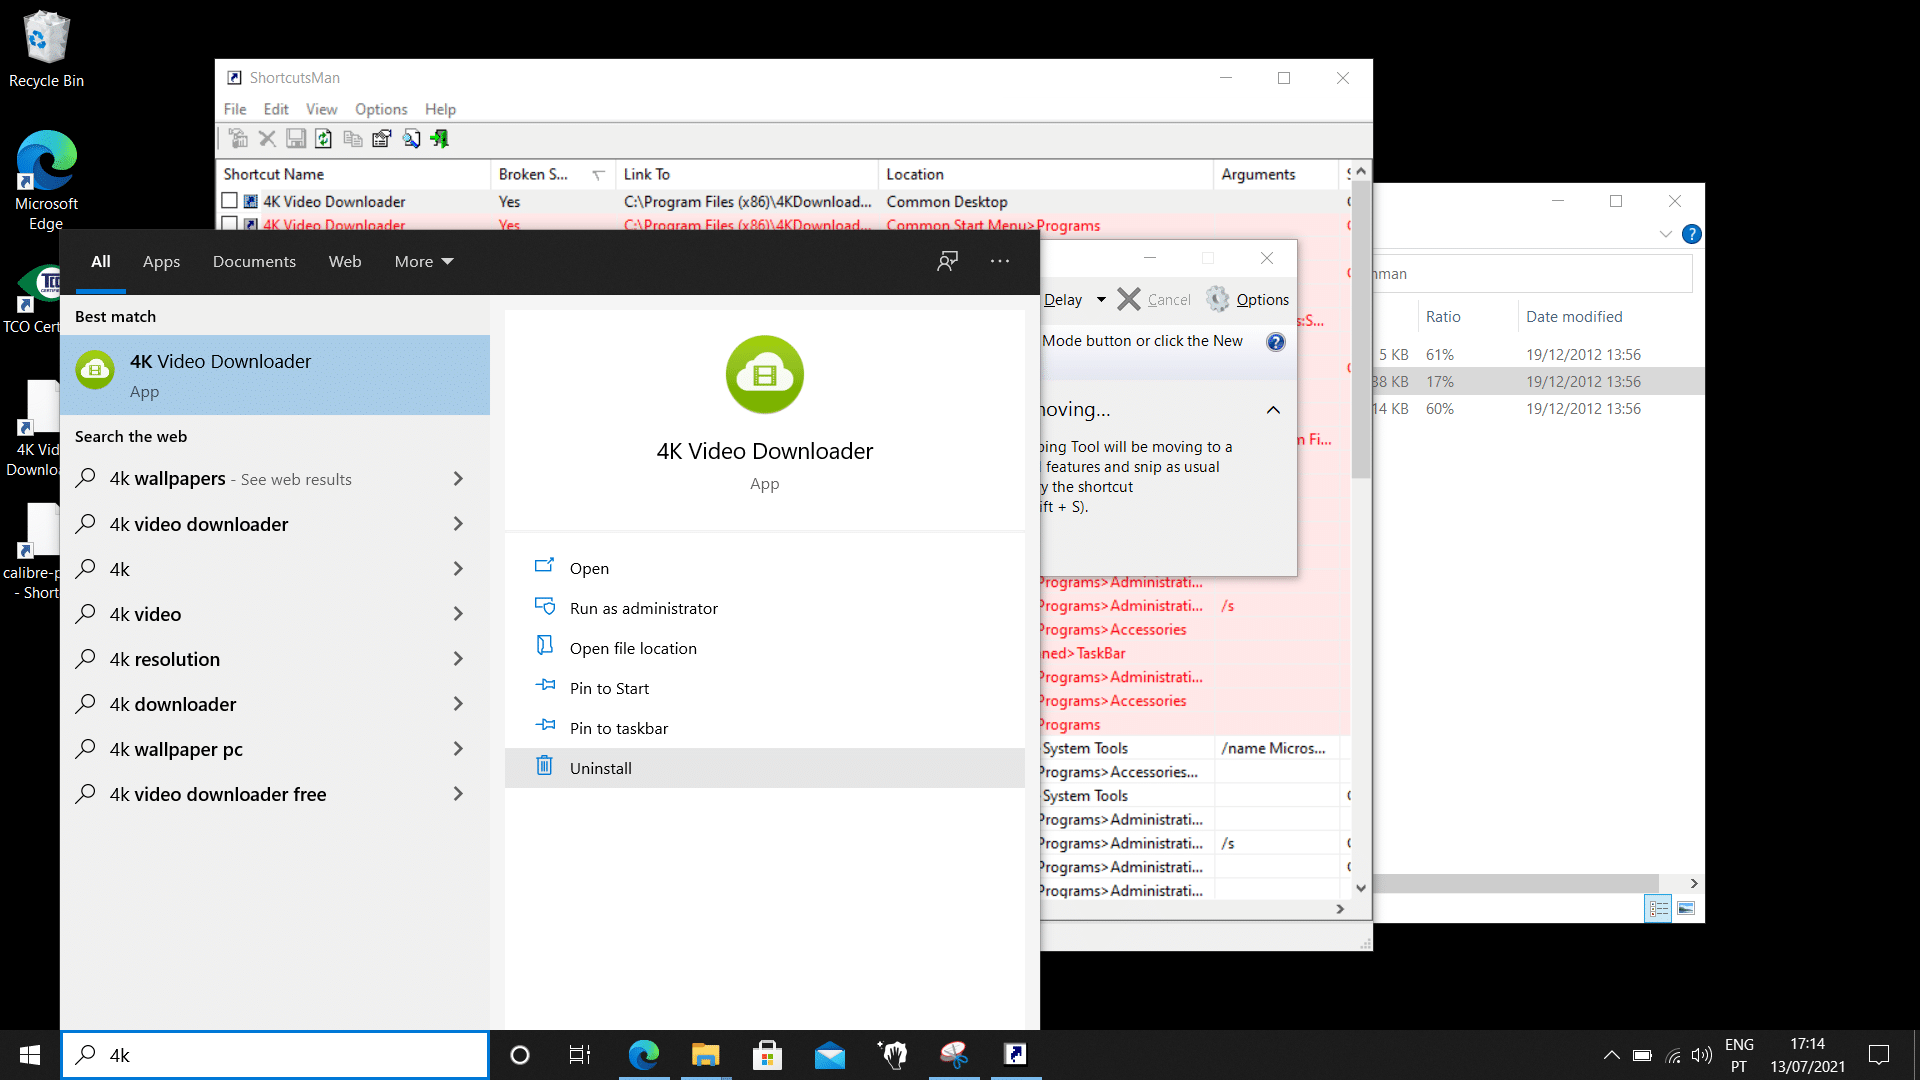Open the Options menu in ShortcutsMan
Image resolution: width=1920 pixels, height=1080 pixels.
(x=381, y=109)
